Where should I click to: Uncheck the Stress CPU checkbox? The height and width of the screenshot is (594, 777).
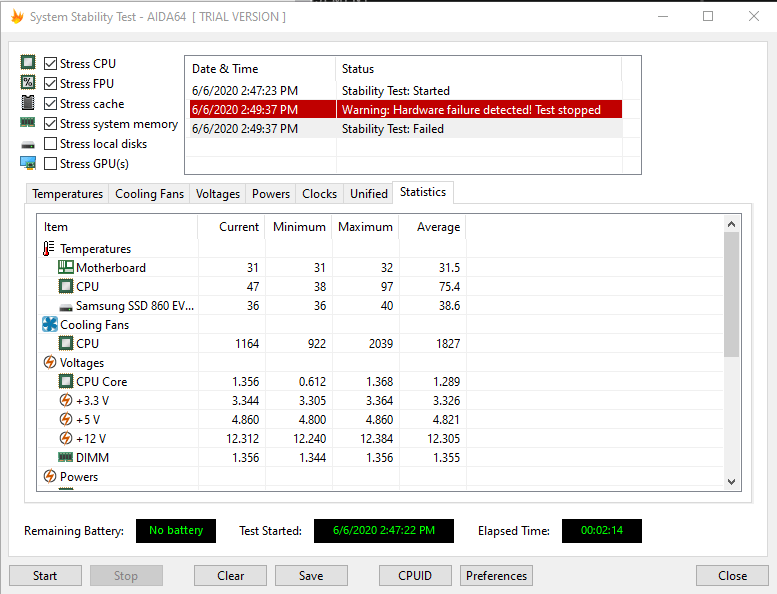pos(50,63)
